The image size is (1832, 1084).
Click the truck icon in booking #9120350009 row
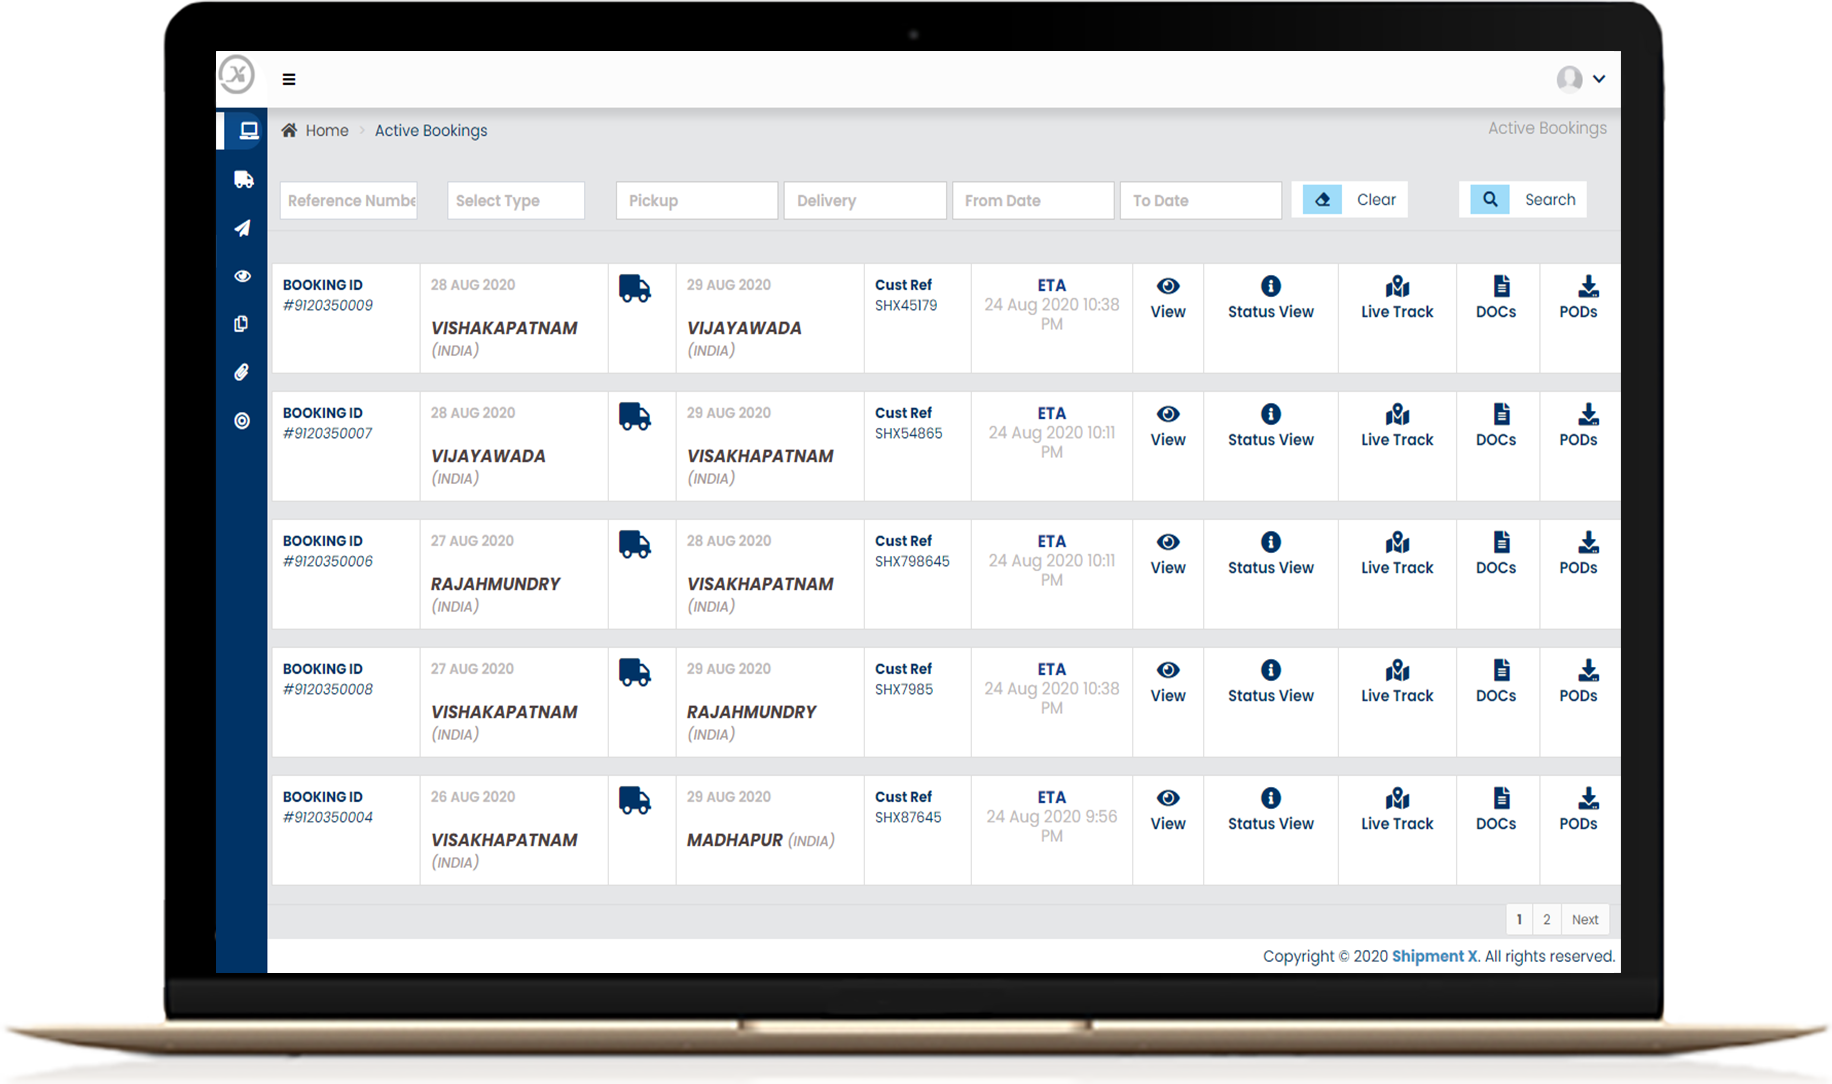click(635, 289)
